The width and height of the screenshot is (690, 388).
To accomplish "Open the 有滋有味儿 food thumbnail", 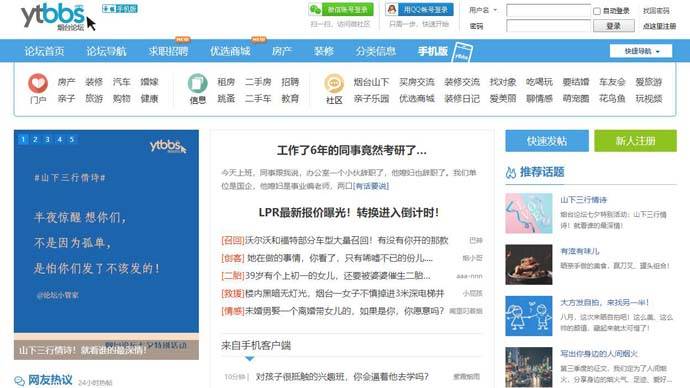I will coord(529,265).
